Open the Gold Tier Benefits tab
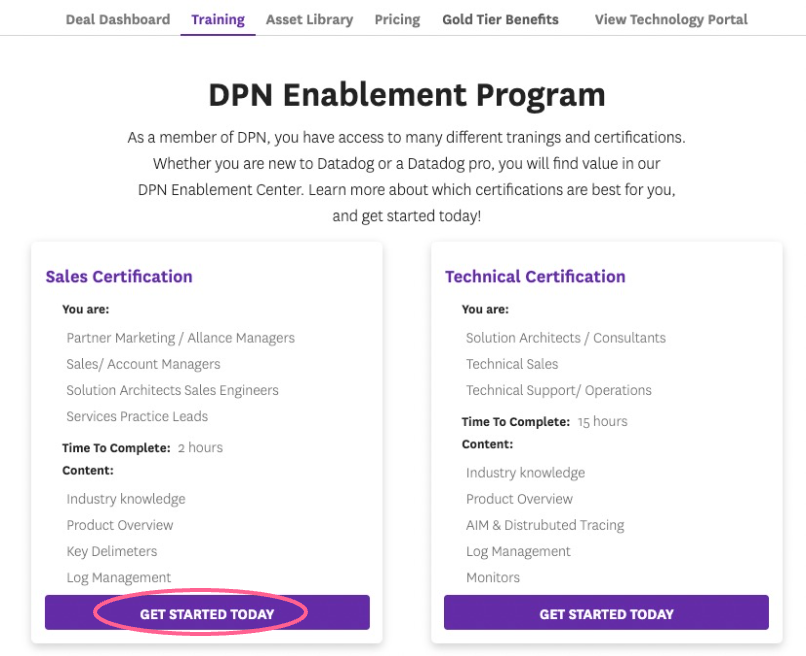This screenshot has width=806, height=656. [x=500, y=19]
